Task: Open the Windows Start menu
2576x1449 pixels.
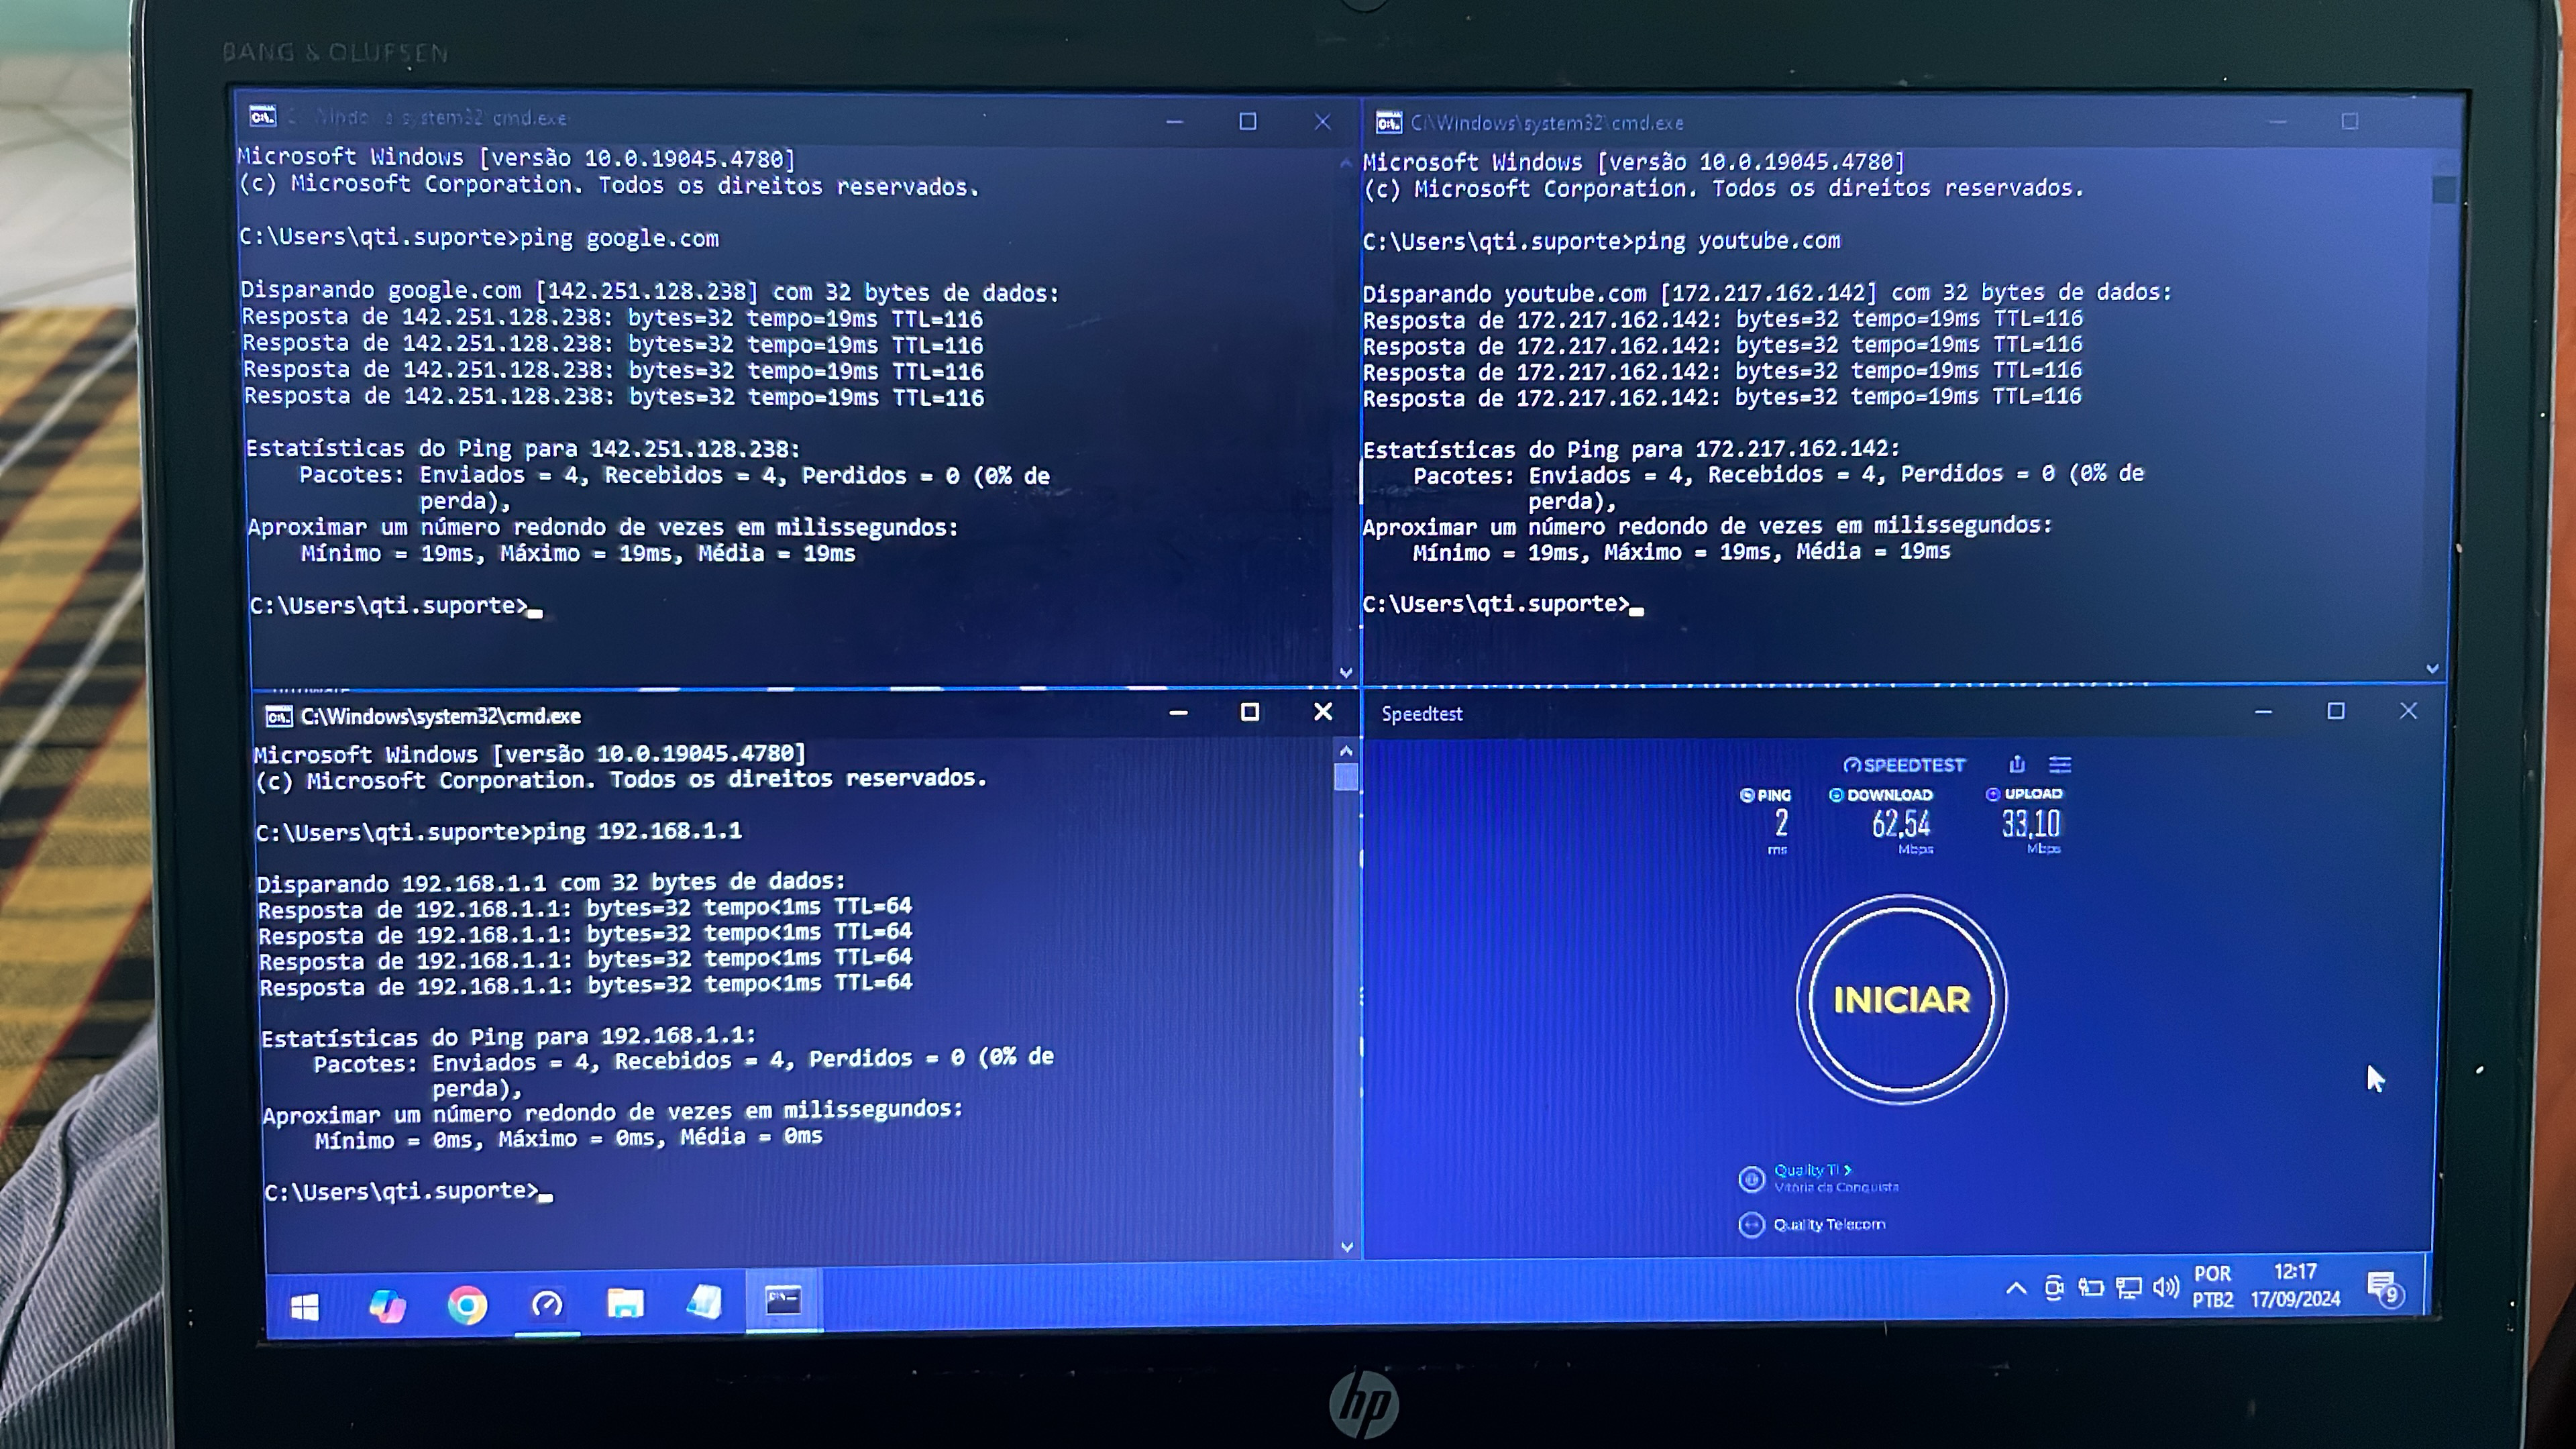Action: click(x=305, y=1306)
